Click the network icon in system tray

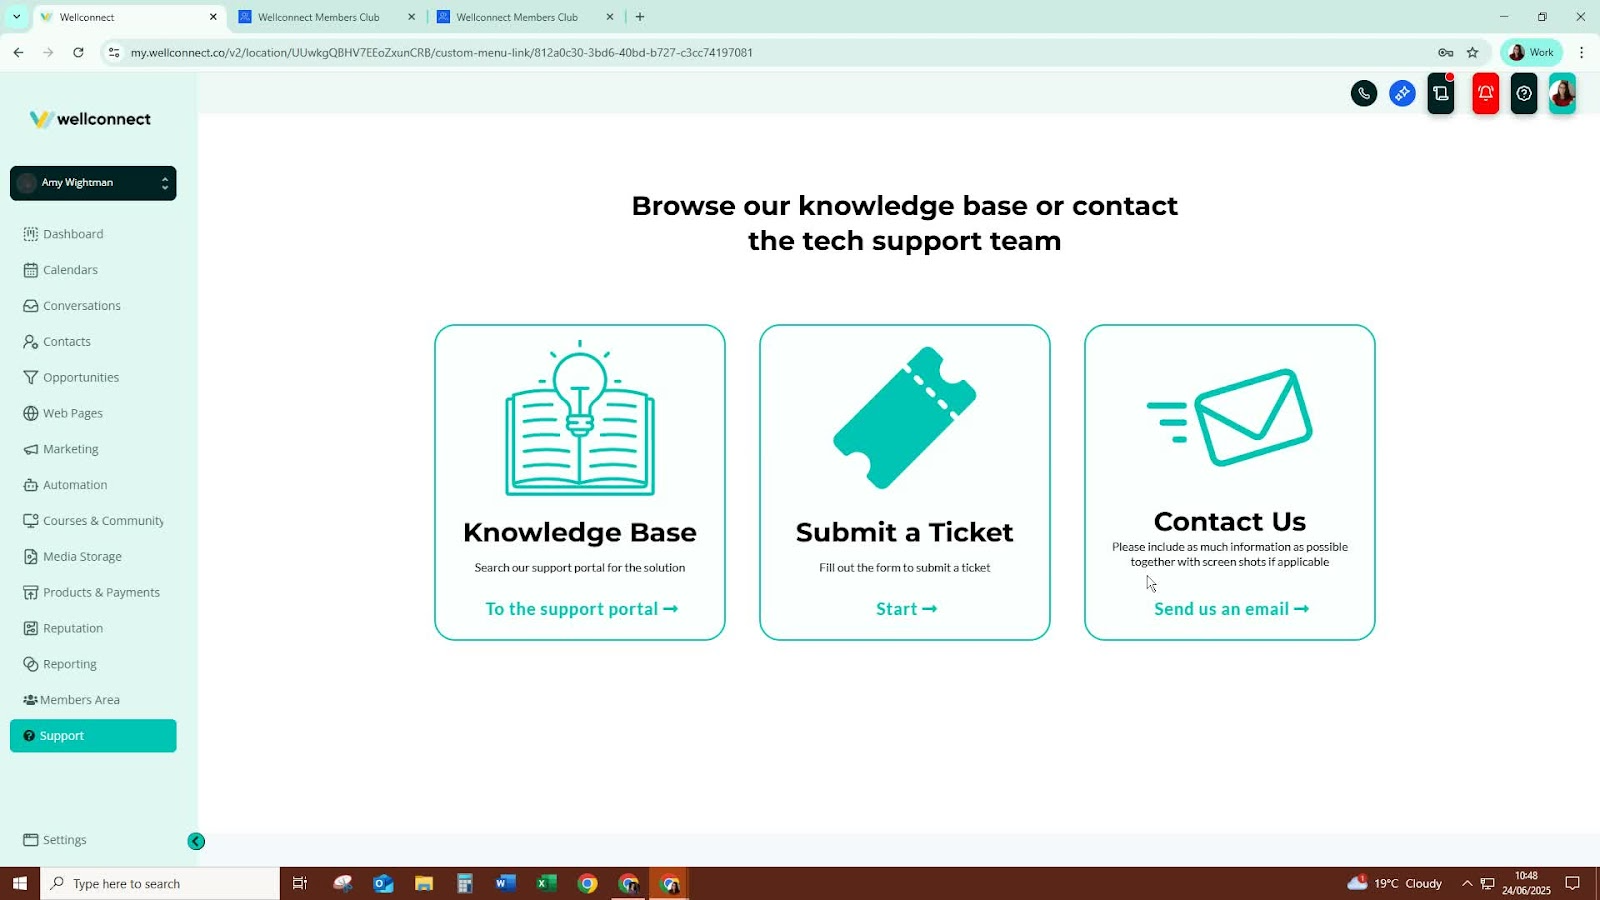tap(1488, 884)
